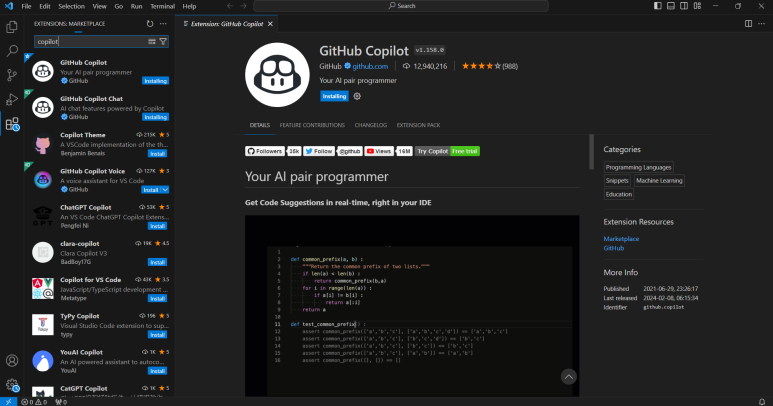
Task: Switch to the Changelog tab
Action: tap(371, 125)
